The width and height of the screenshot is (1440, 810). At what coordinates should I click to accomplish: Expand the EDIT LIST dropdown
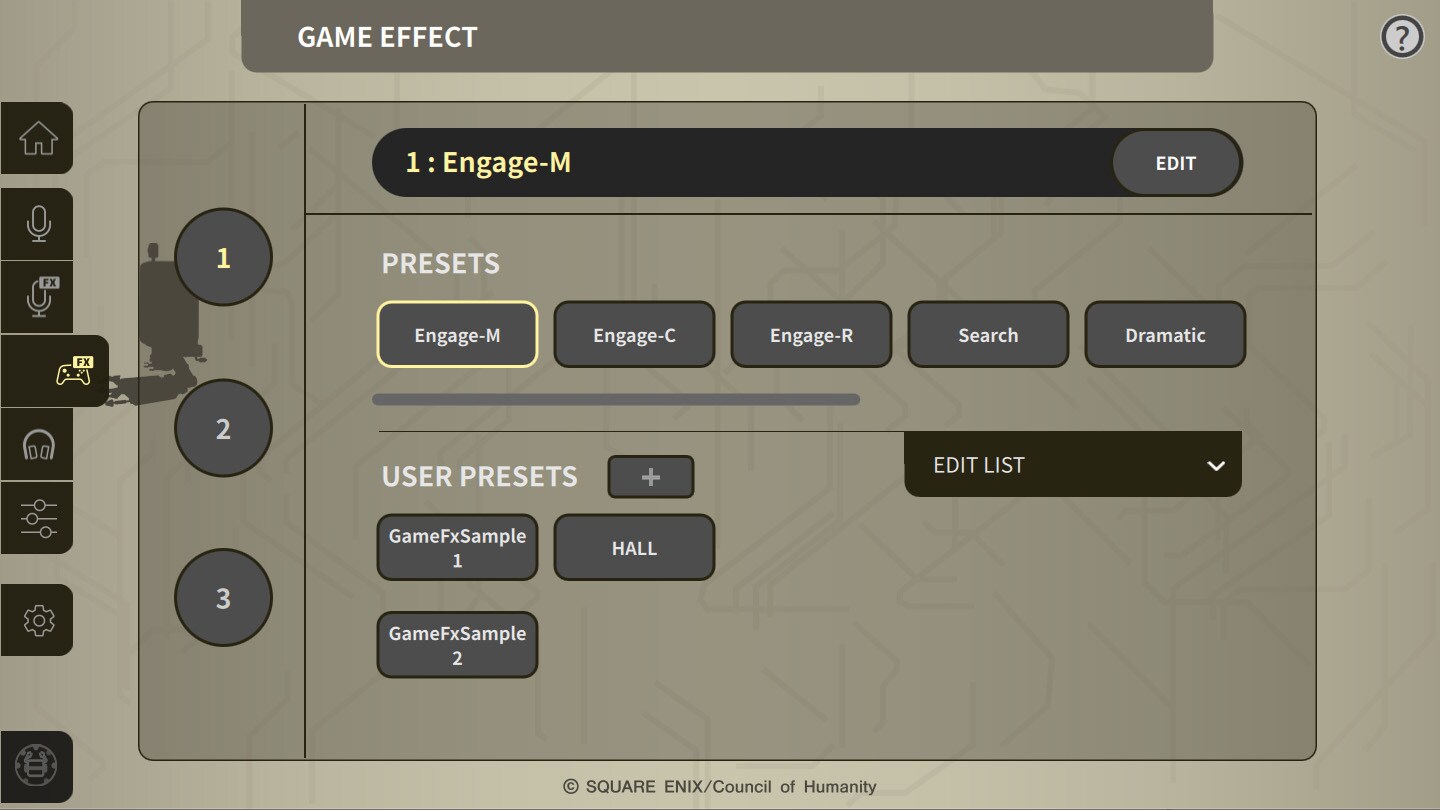[1072, 464]
